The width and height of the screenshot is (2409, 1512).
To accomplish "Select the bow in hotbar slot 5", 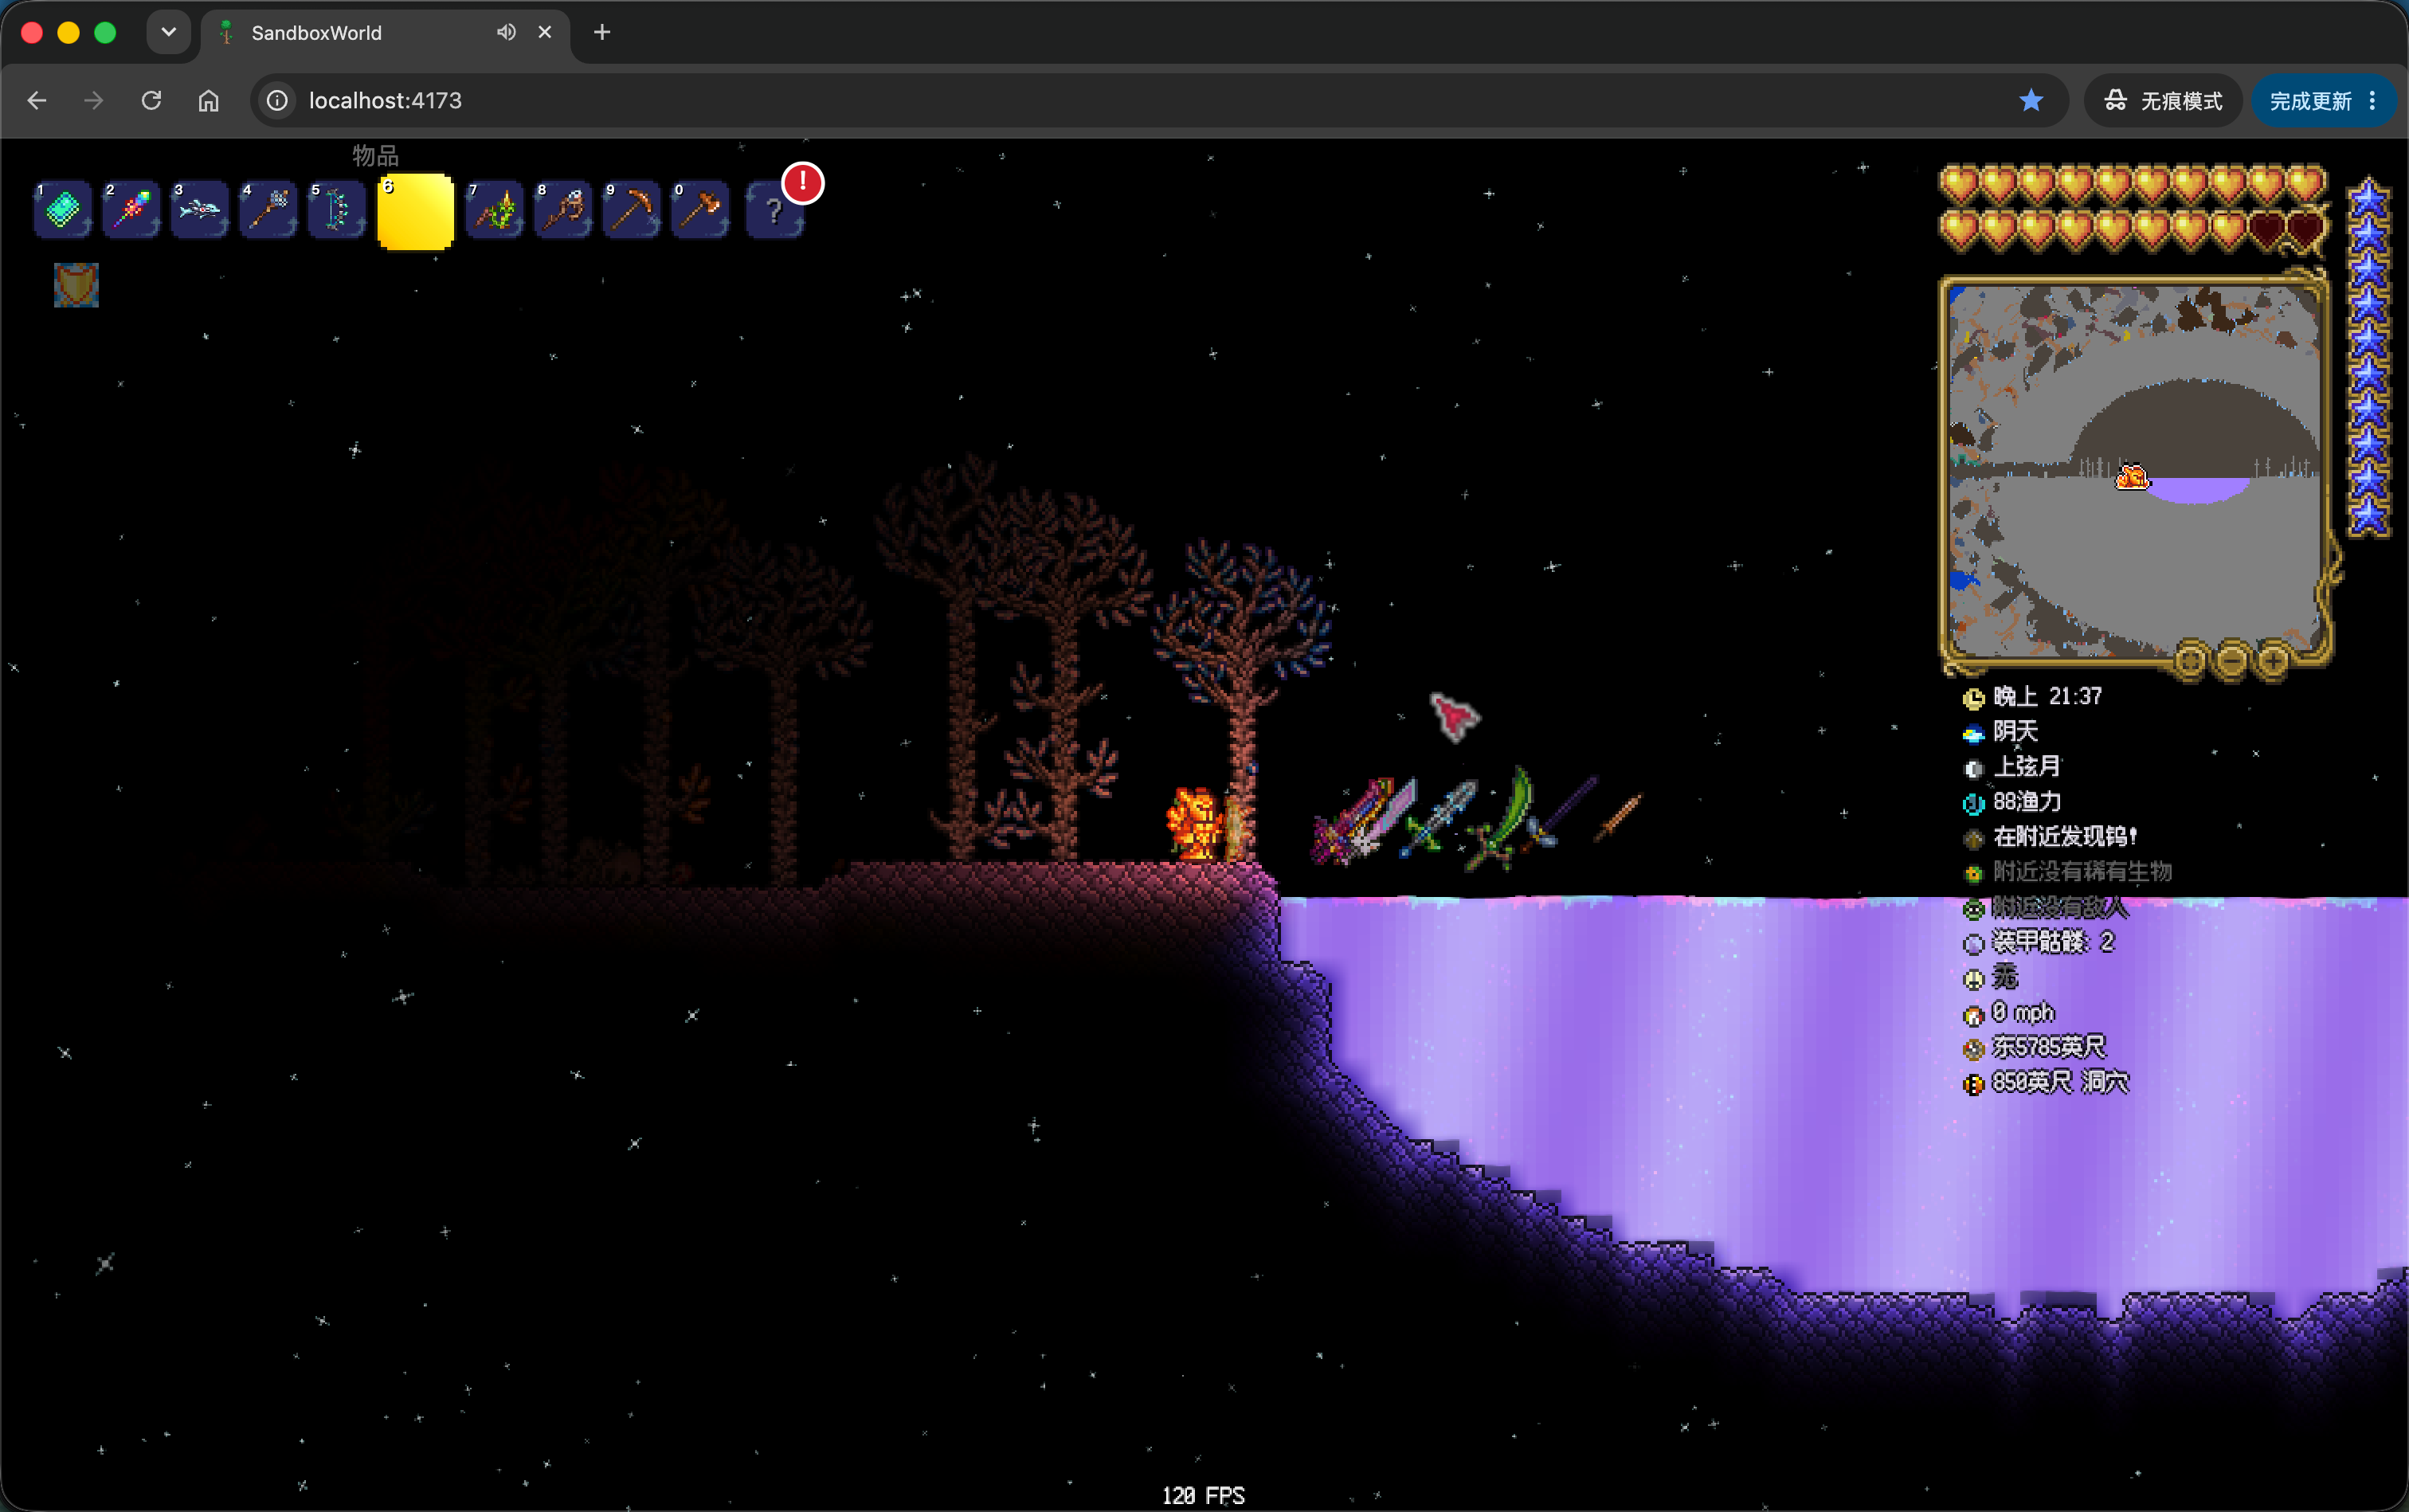I will (336, 210).
